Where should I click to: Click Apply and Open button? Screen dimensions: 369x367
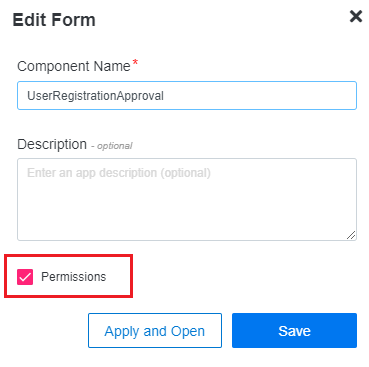(x=155, y=330)
